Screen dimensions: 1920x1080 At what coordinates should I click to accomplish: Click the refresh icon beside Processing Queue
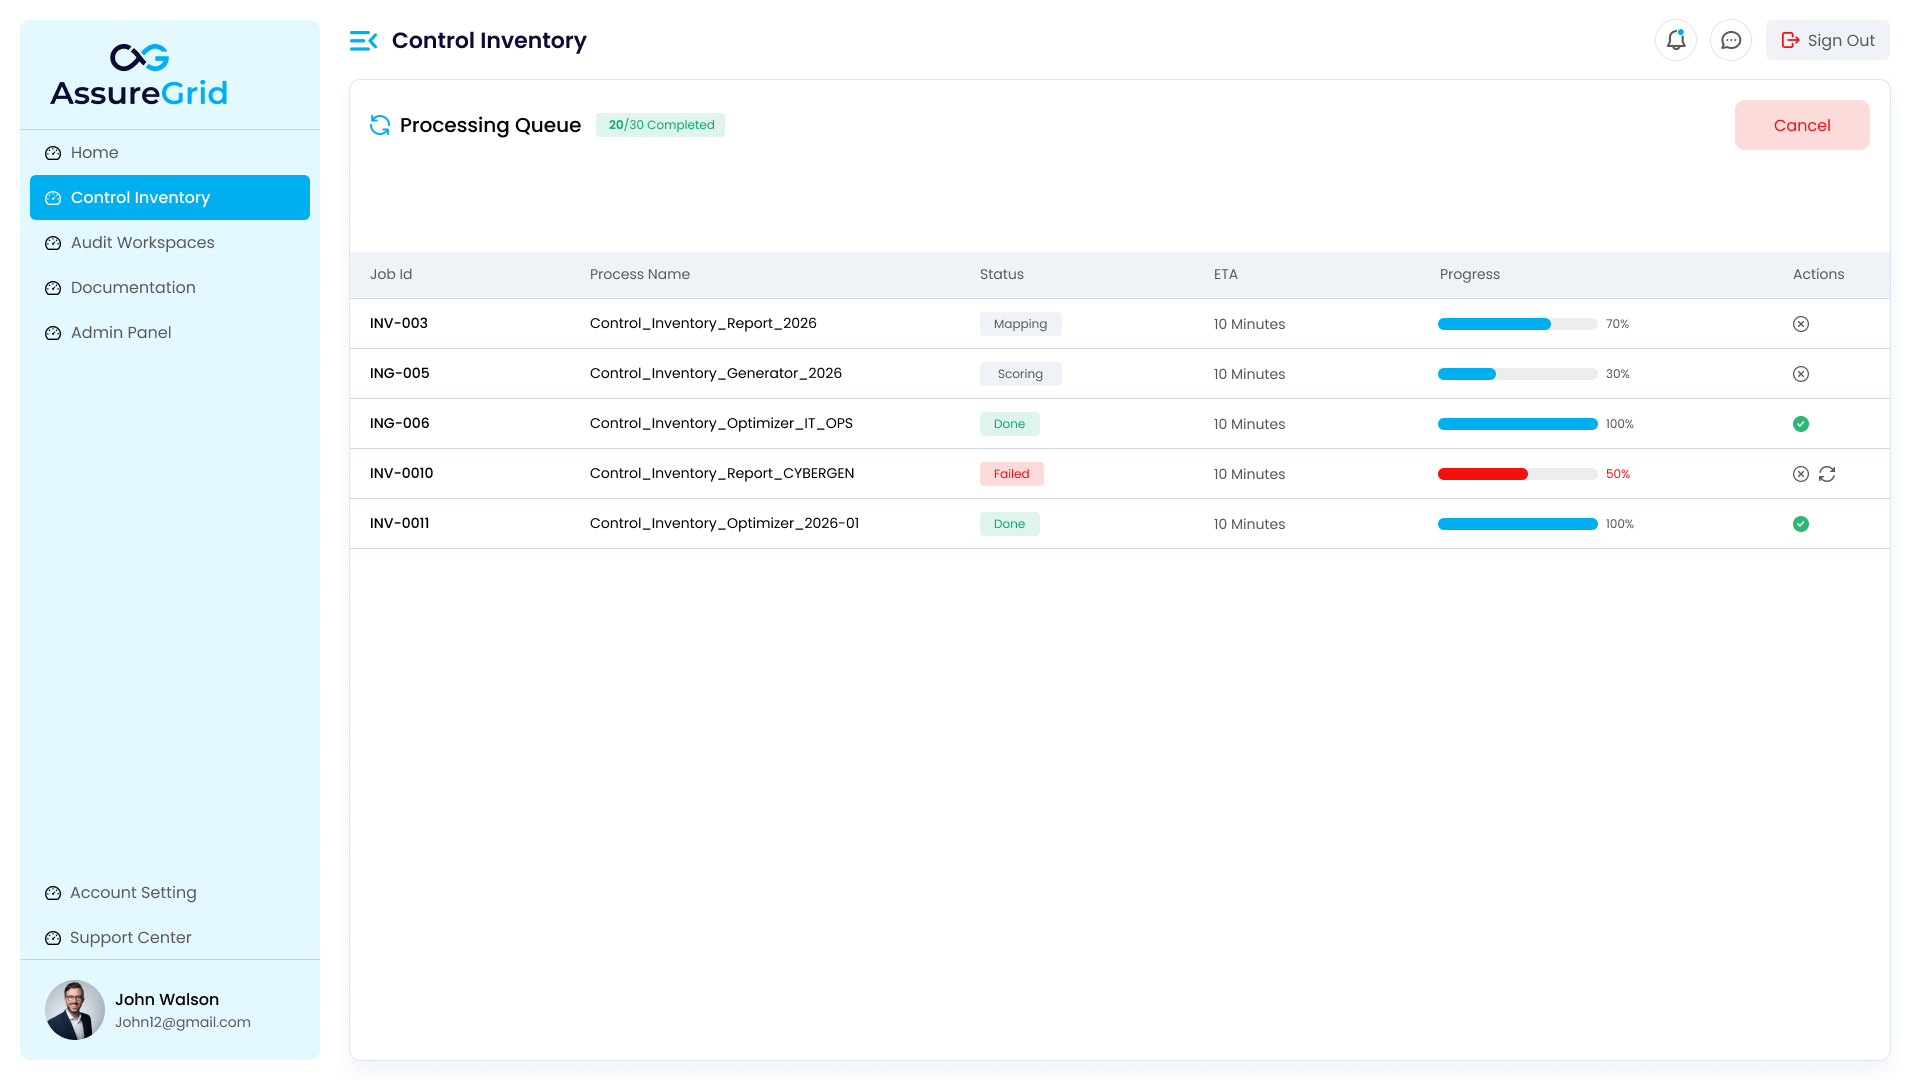click(380, 125)
